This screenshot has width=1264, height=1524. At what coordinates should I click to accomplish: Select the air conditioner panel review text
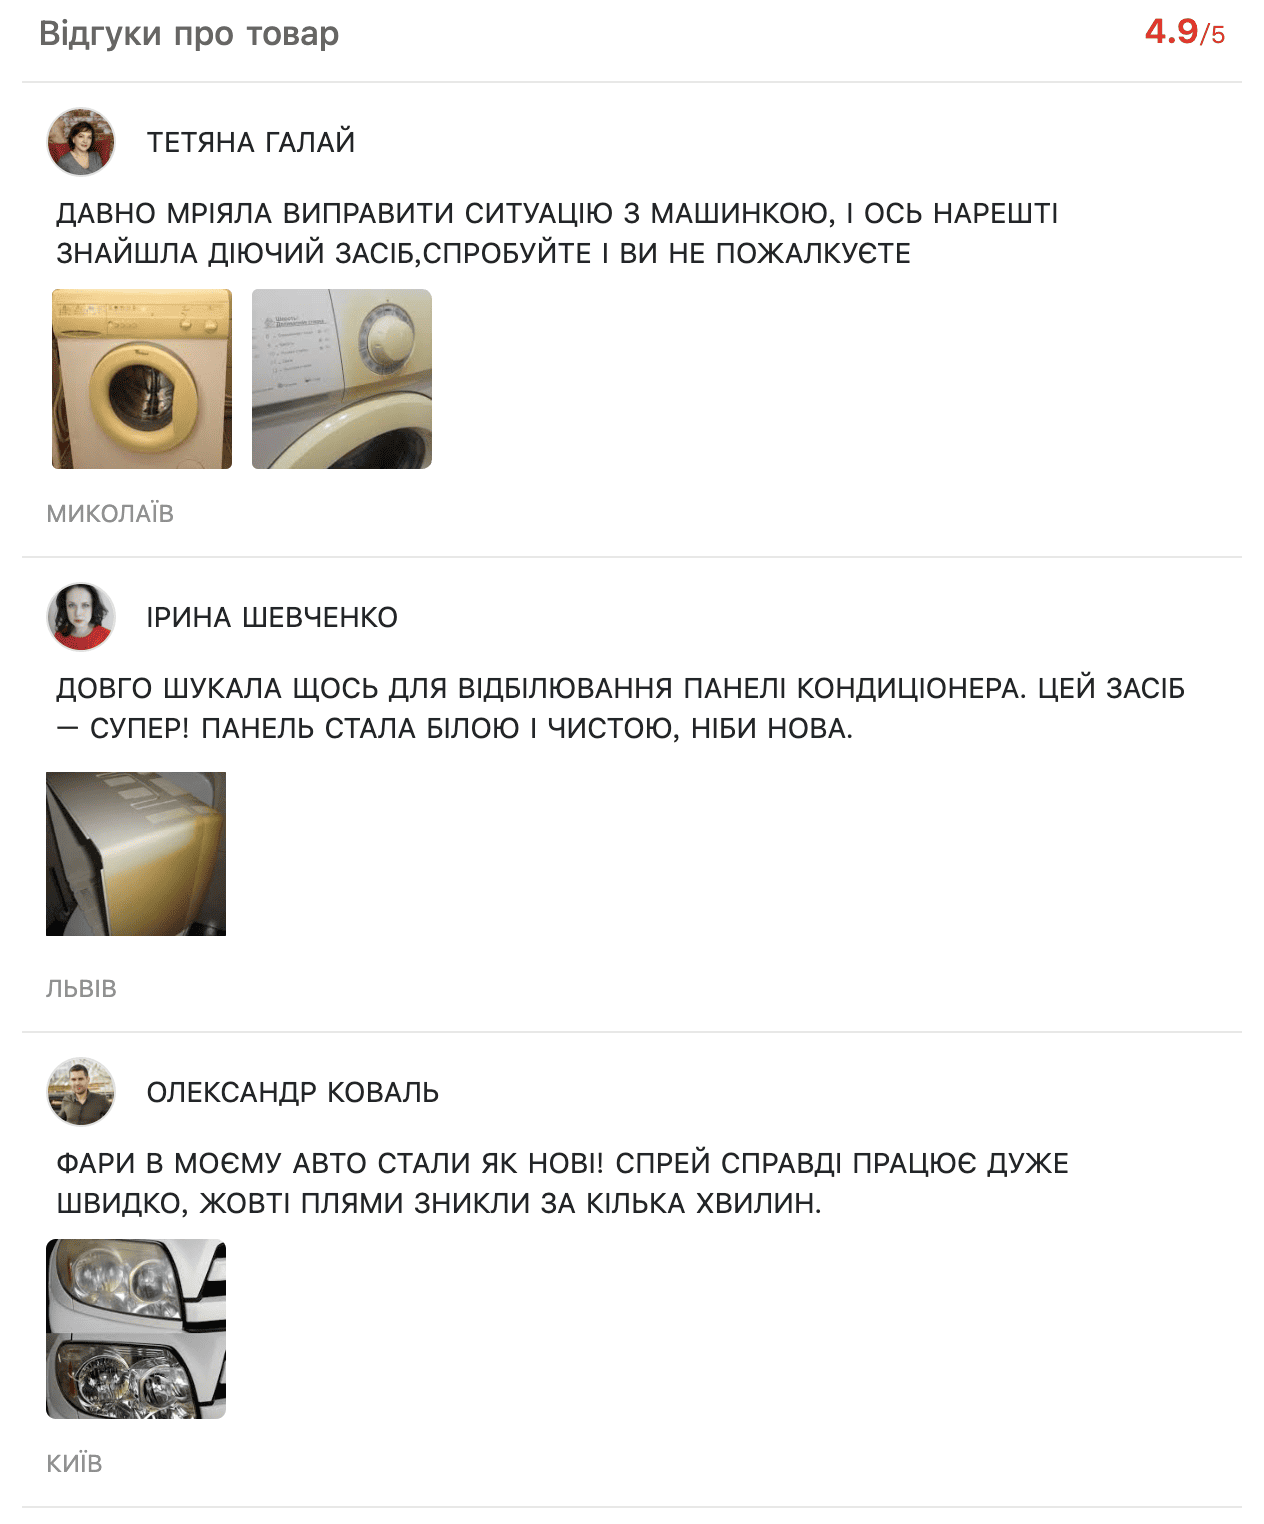pos(620,708)
